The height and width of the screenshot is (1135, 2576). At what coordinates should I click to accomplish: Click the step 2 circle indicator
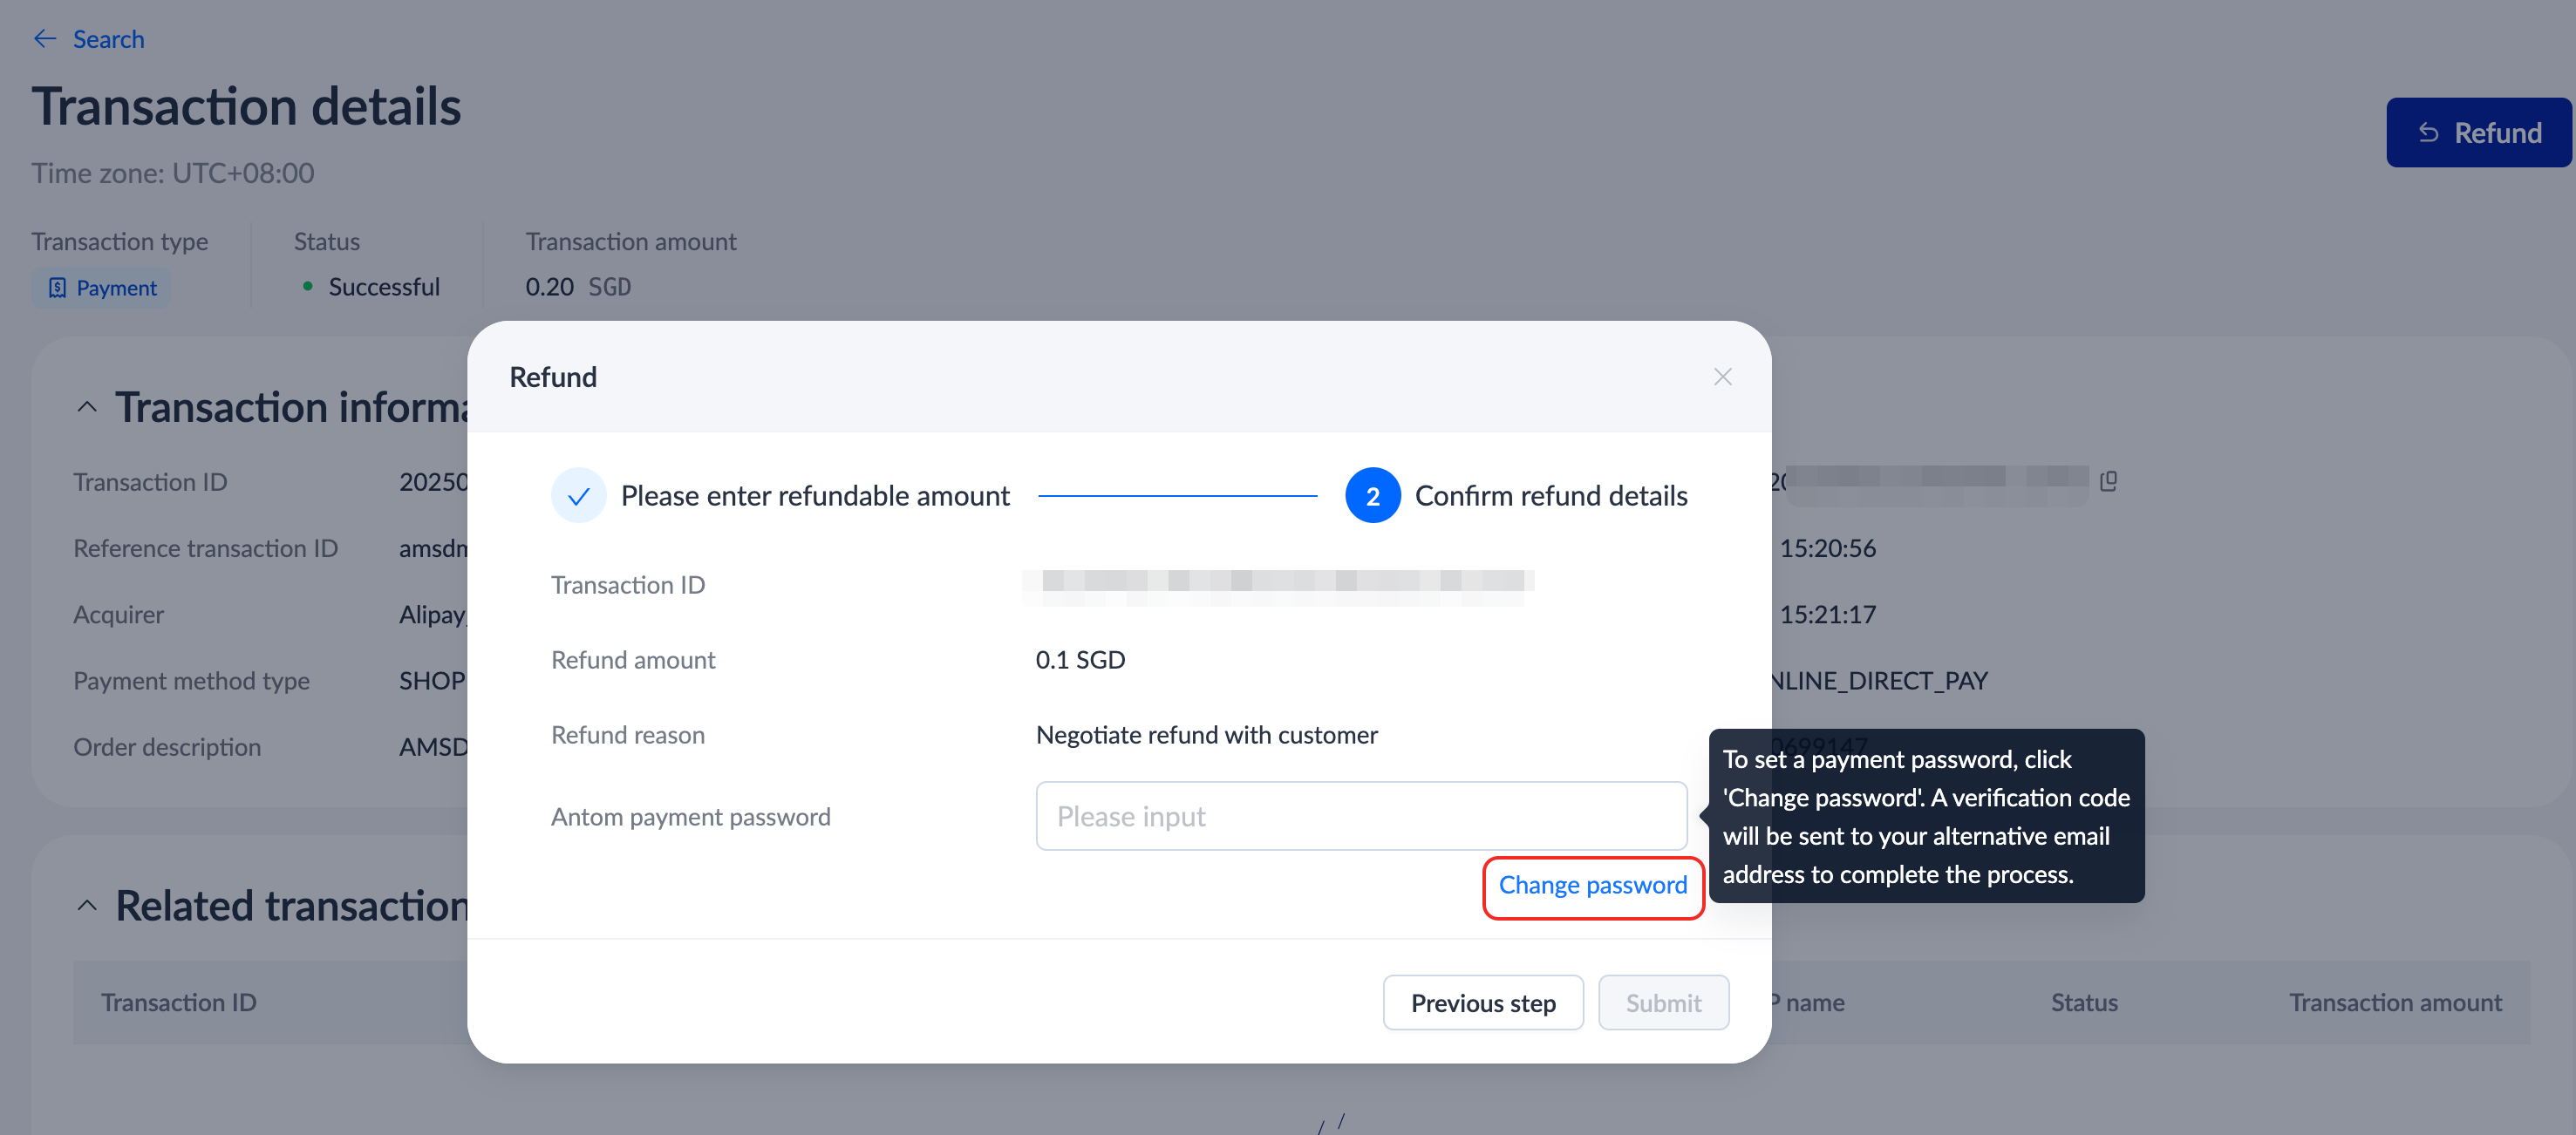[x=1372, y=495]
